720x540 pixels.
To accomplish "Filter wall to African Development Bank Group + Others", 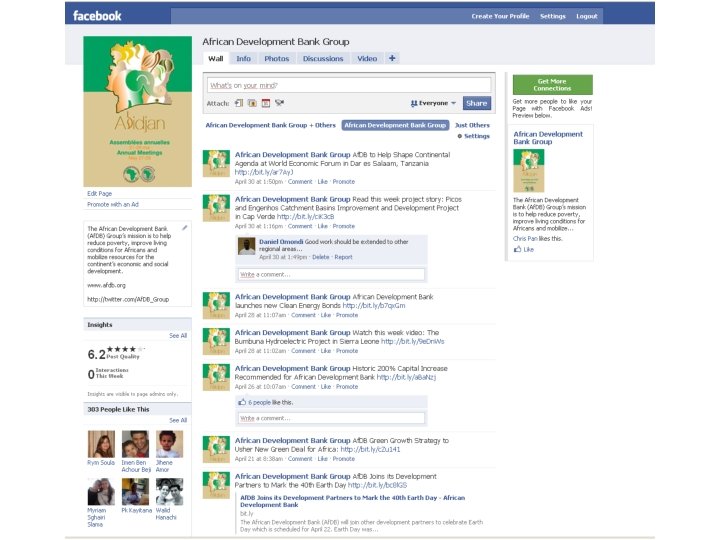I will tap(270, 125).
